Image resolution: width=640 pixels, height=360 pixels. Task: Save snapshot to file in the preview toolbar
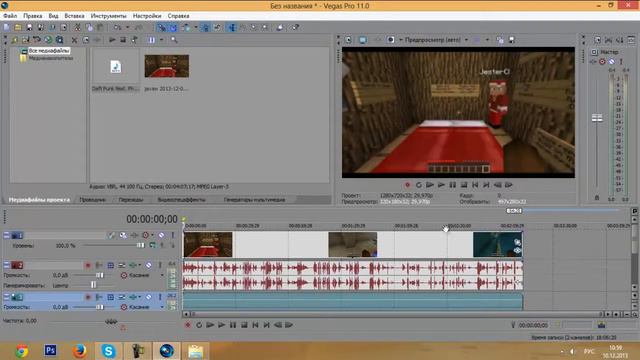[511, 40]
